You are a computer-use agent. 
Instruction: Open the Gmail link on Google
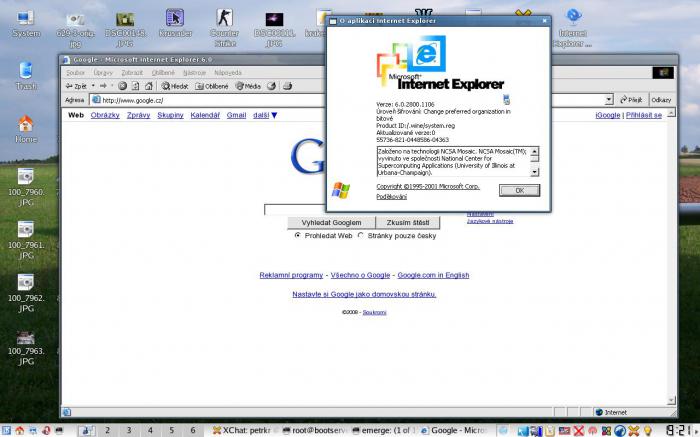[x=236, y=115]
